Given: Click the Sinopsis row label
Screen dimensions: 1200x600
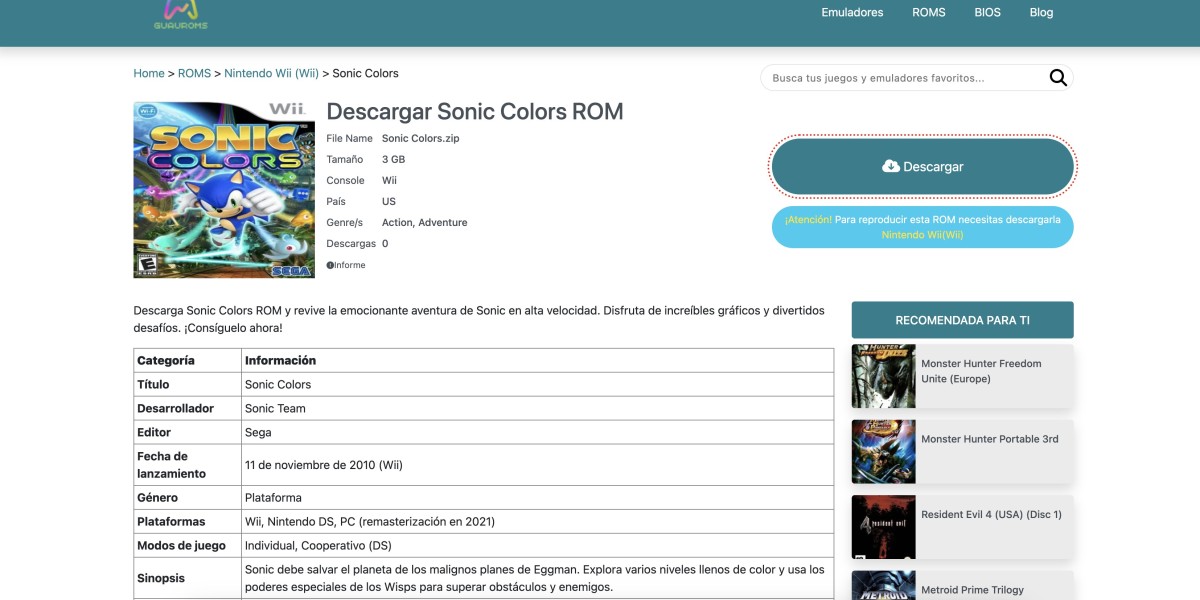Looking at the screenshot, I should point(161,578).
